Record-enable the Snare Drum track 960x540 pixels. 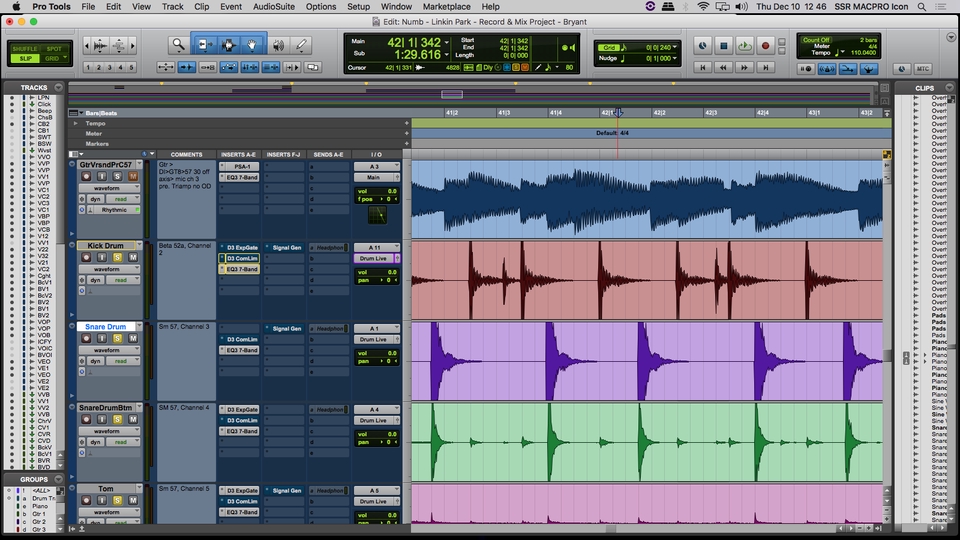86,339
